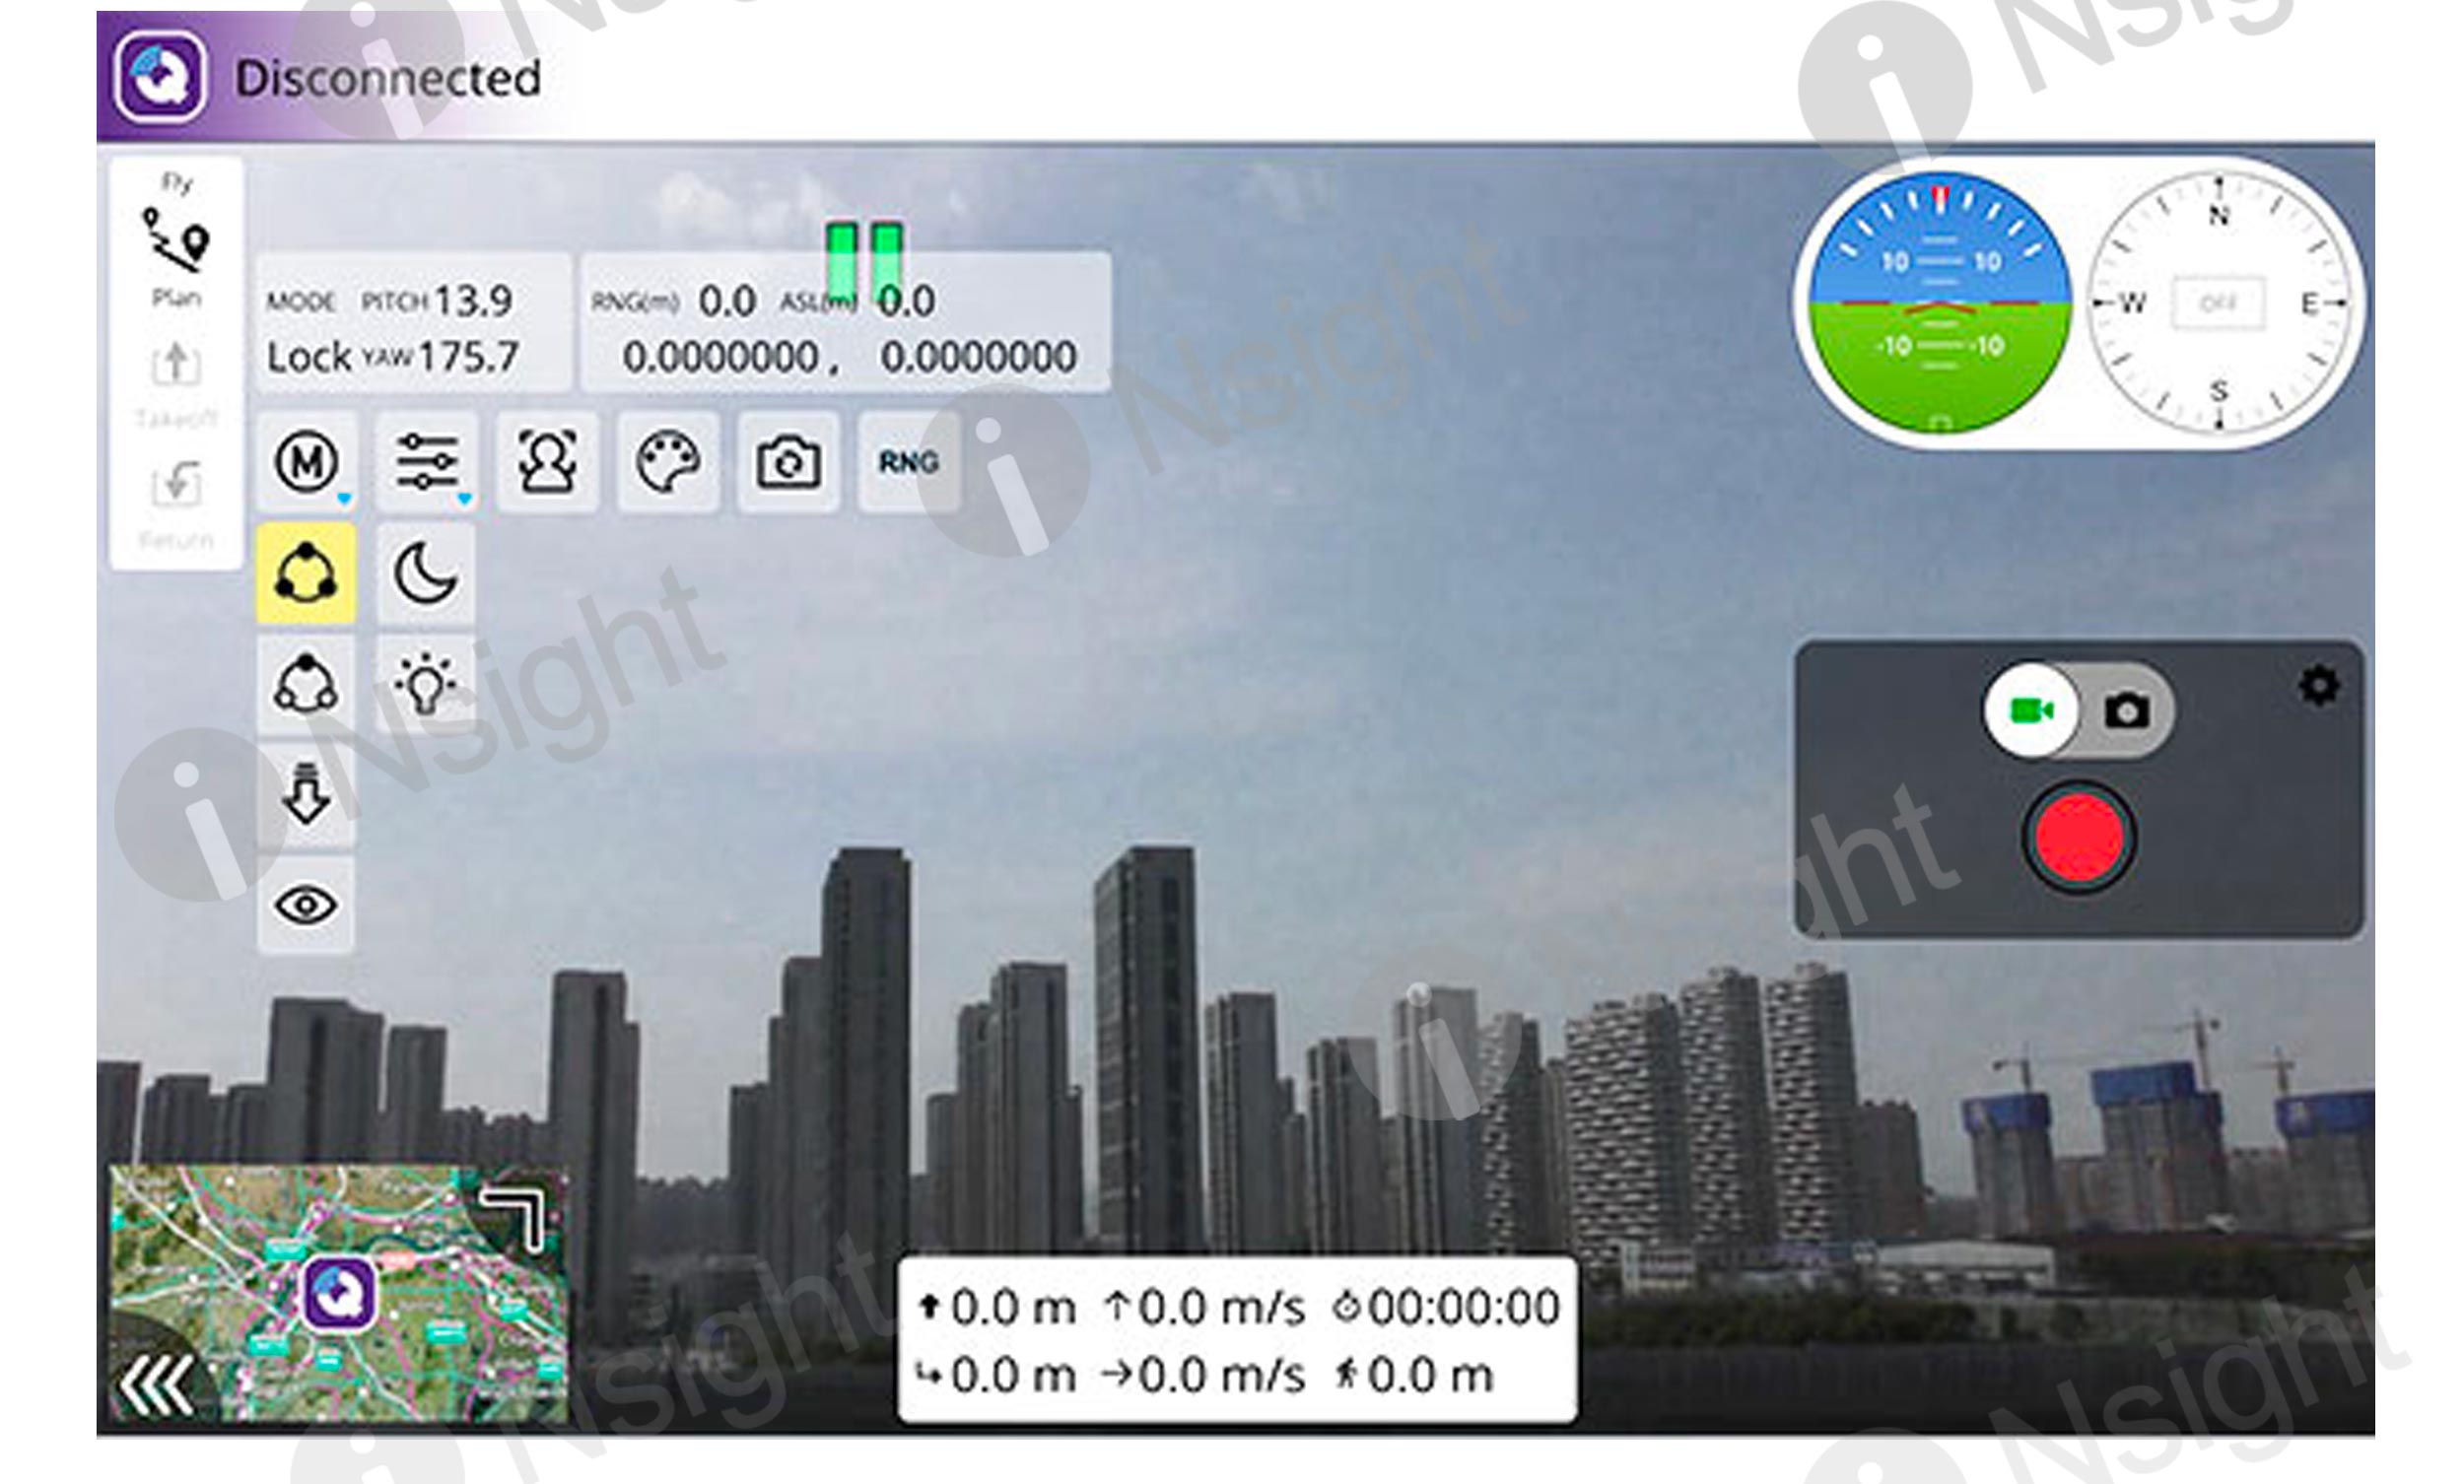2464x1484 pixels.
Task: Click the camera switch icon
Action: tap(788, 462)
